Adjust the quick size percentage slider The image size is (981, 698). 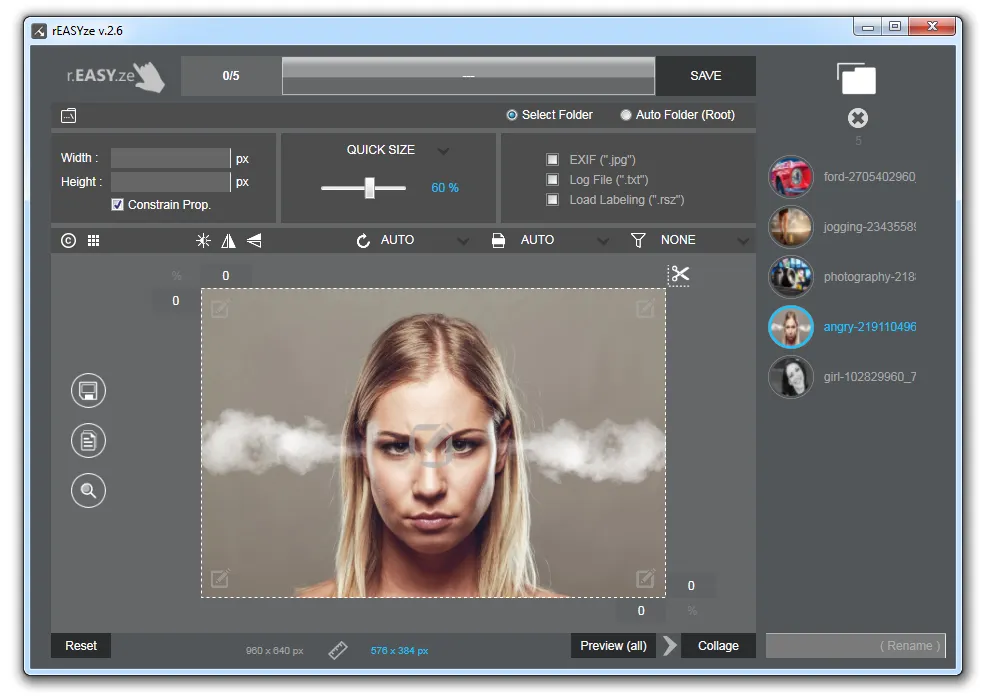point(370,188)
